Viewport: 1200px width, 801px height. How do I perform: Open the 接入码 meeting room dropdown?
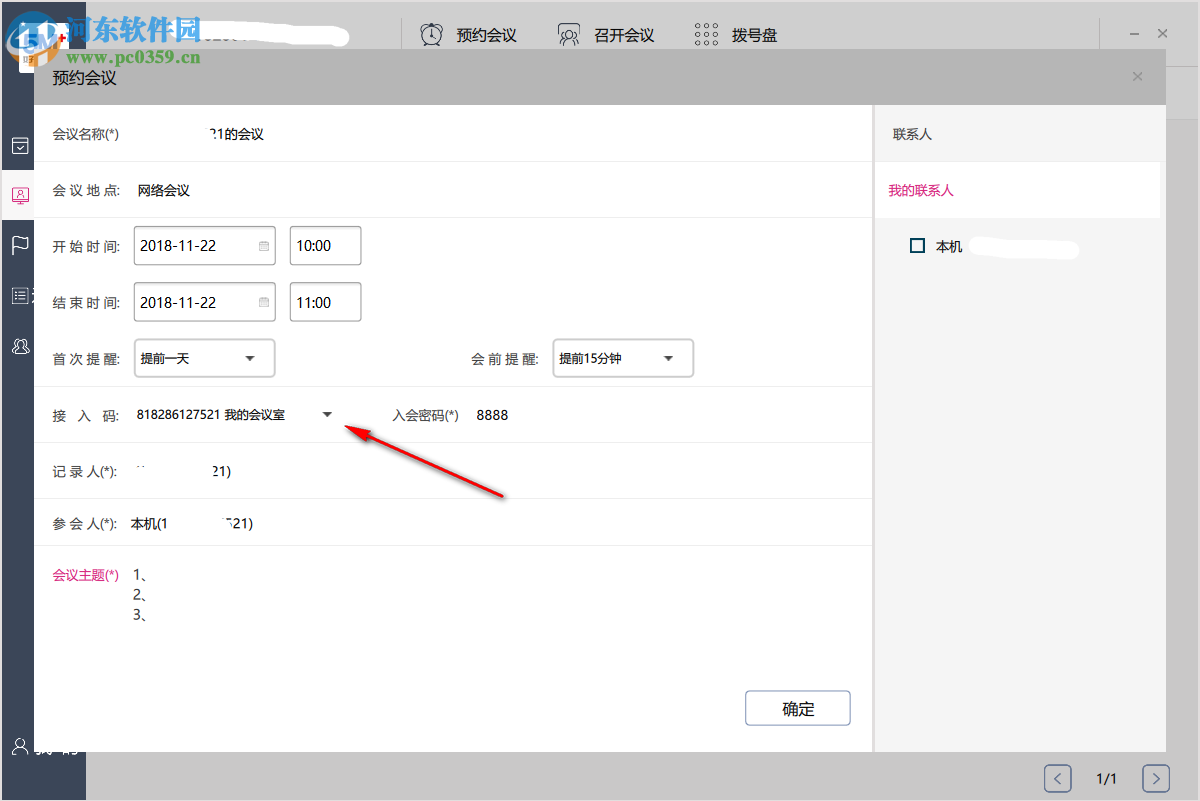(x=327, y=415)
